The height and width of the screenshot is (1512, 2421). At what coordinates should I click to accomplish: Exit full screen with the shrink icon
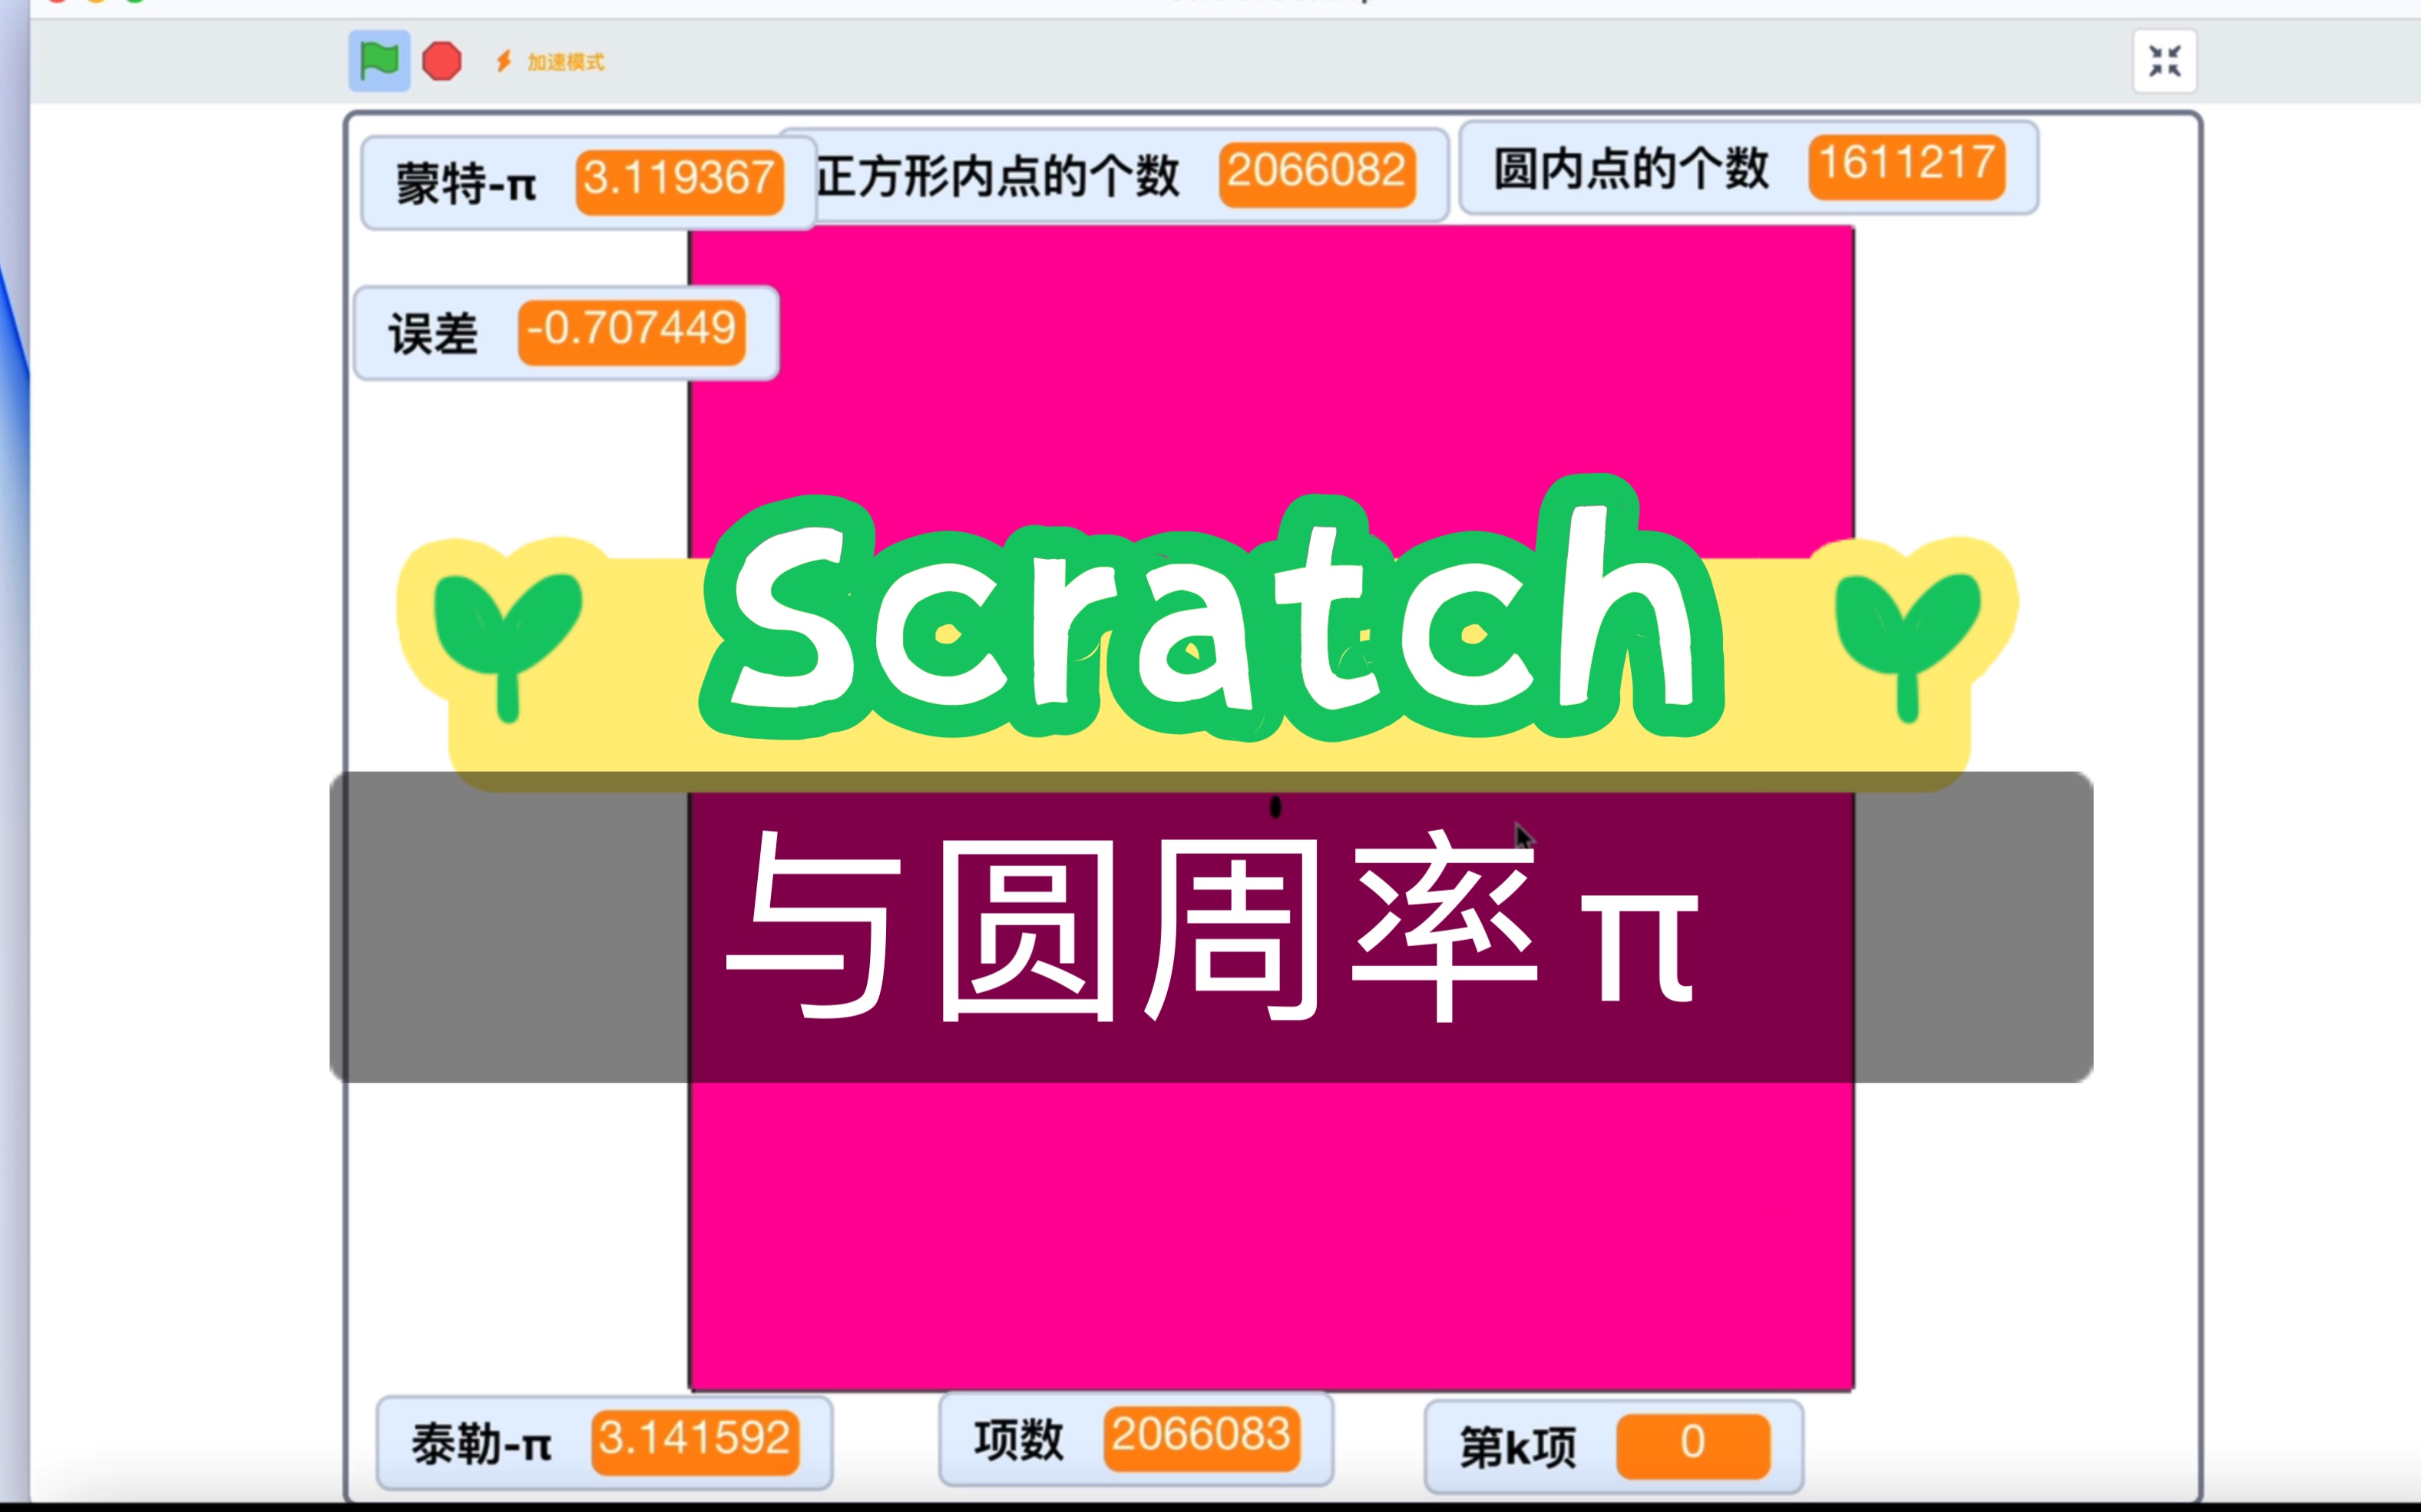(2165, 61)
